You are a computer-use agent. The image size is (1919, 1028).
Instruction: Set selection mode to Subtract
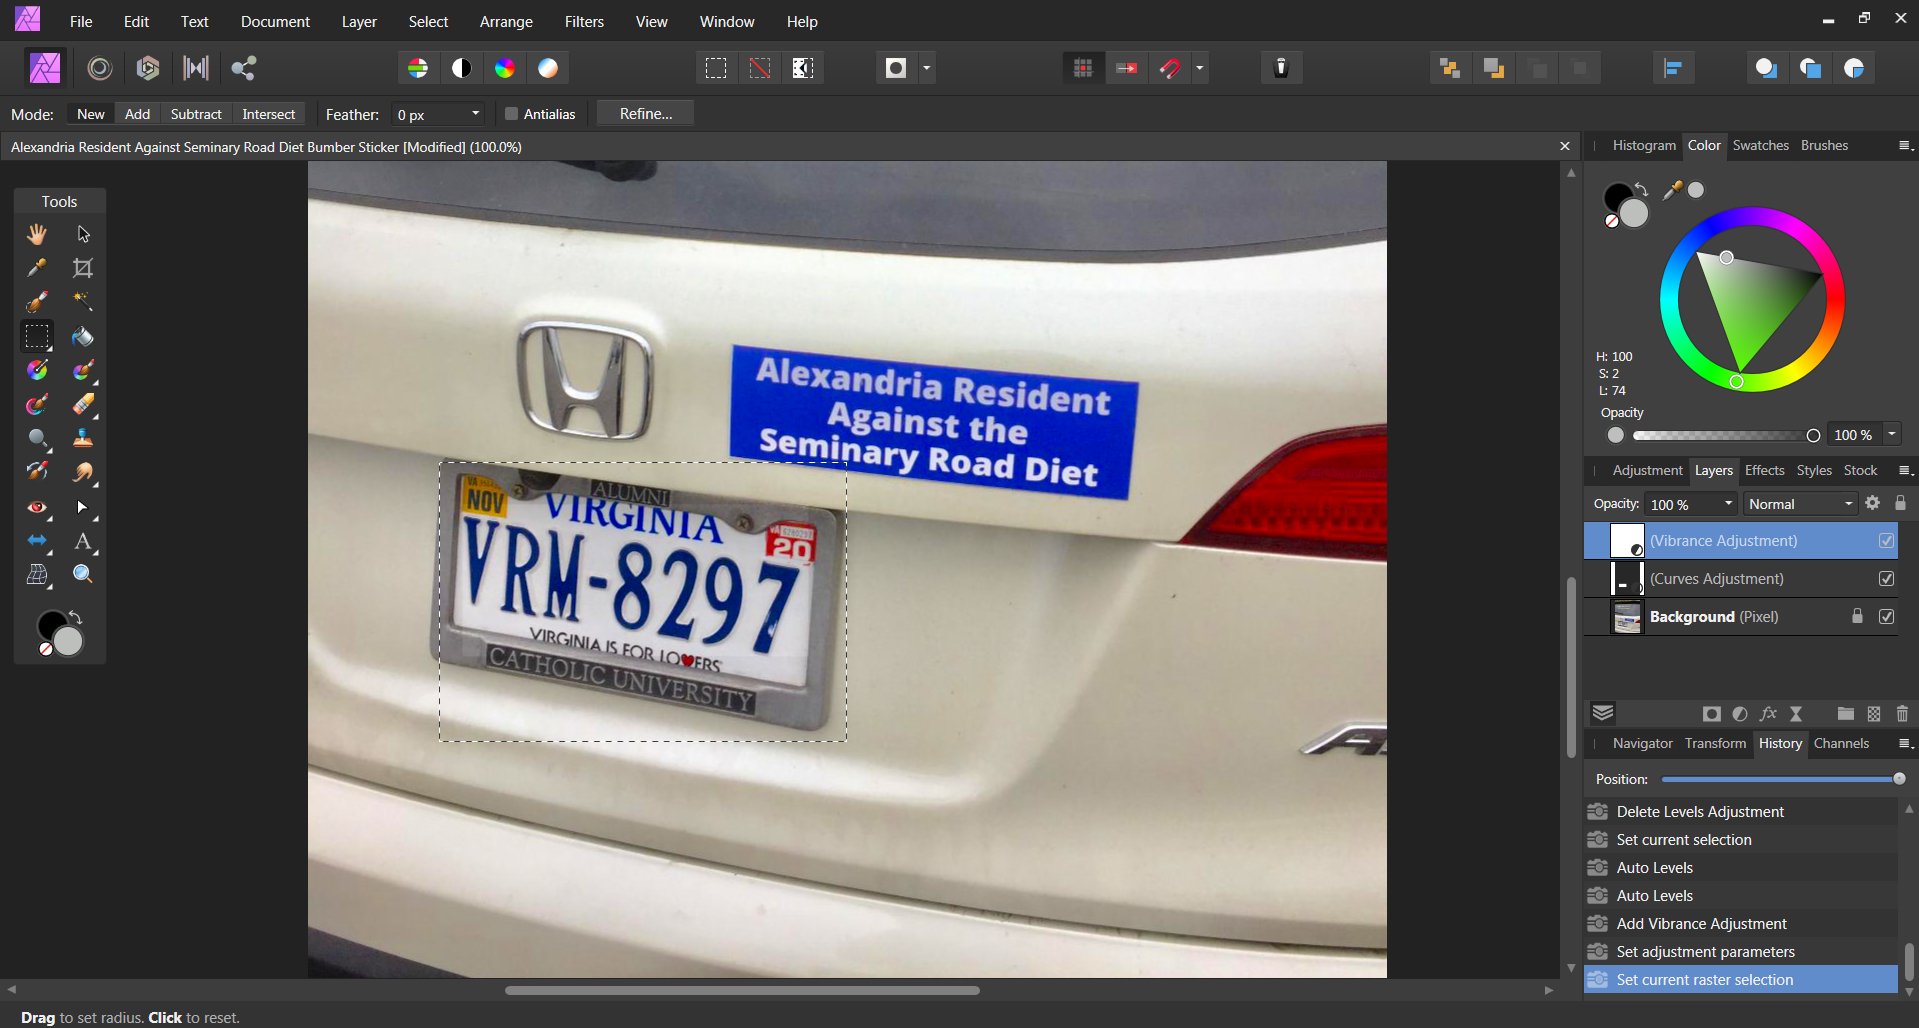pos(196,114)
